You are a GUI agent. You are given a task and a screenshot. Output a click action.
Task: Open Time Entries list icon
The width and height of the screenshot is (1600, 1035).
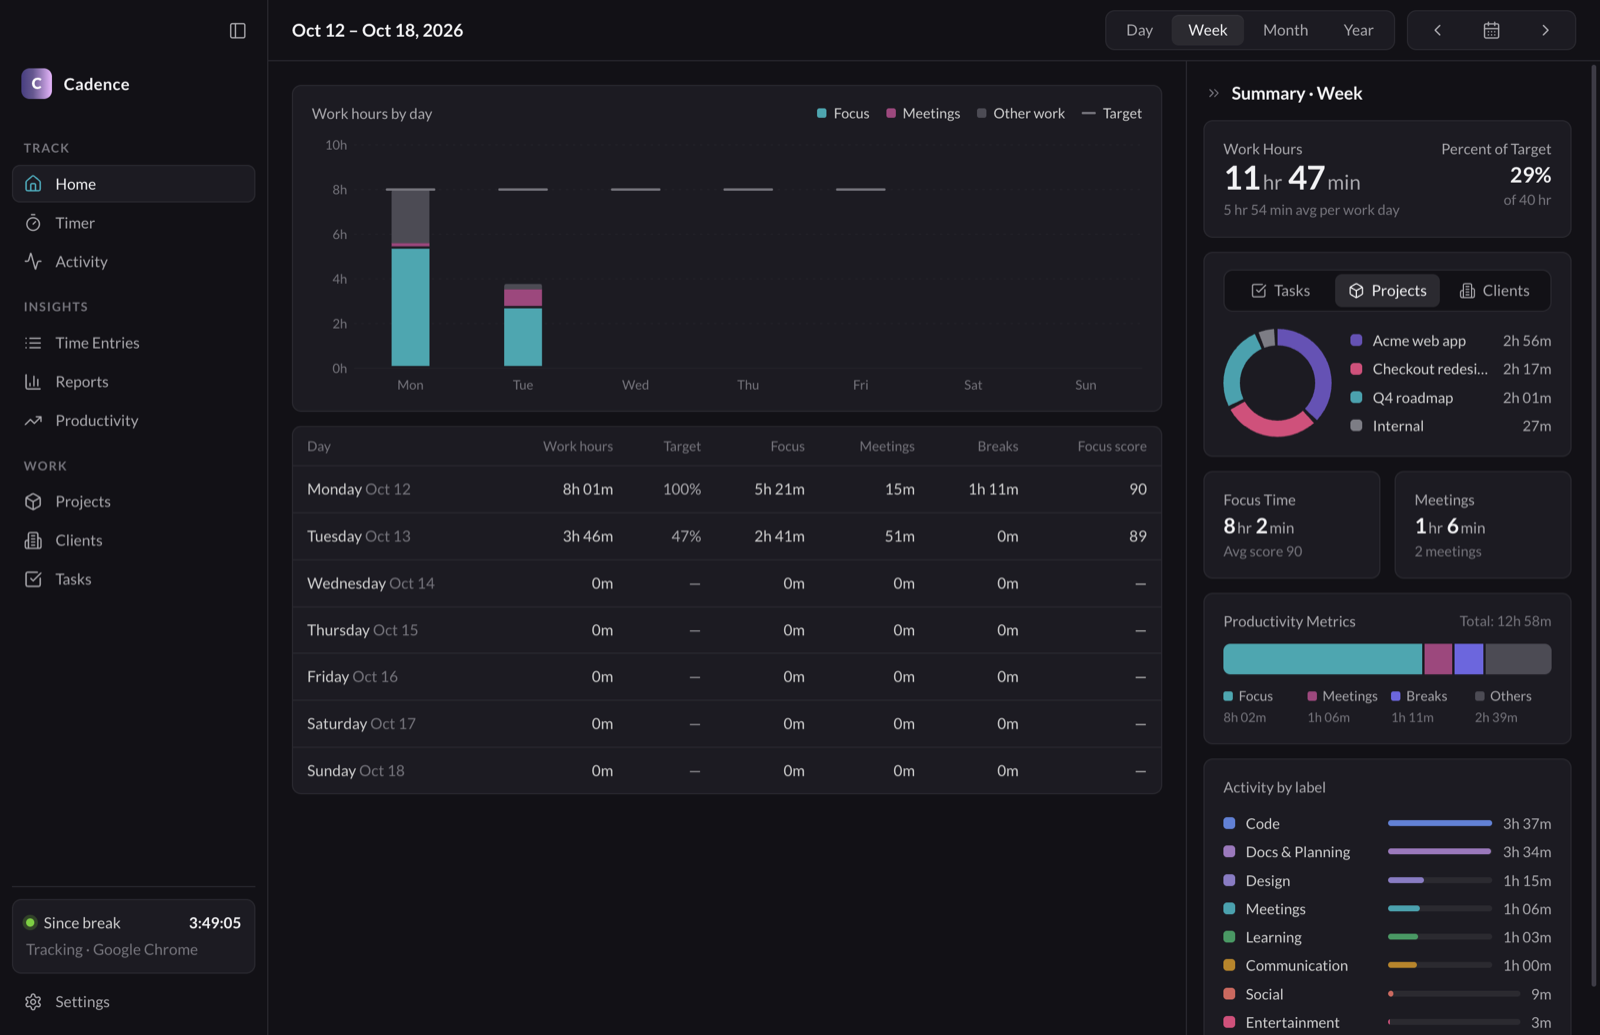click(x=33, y=343)
